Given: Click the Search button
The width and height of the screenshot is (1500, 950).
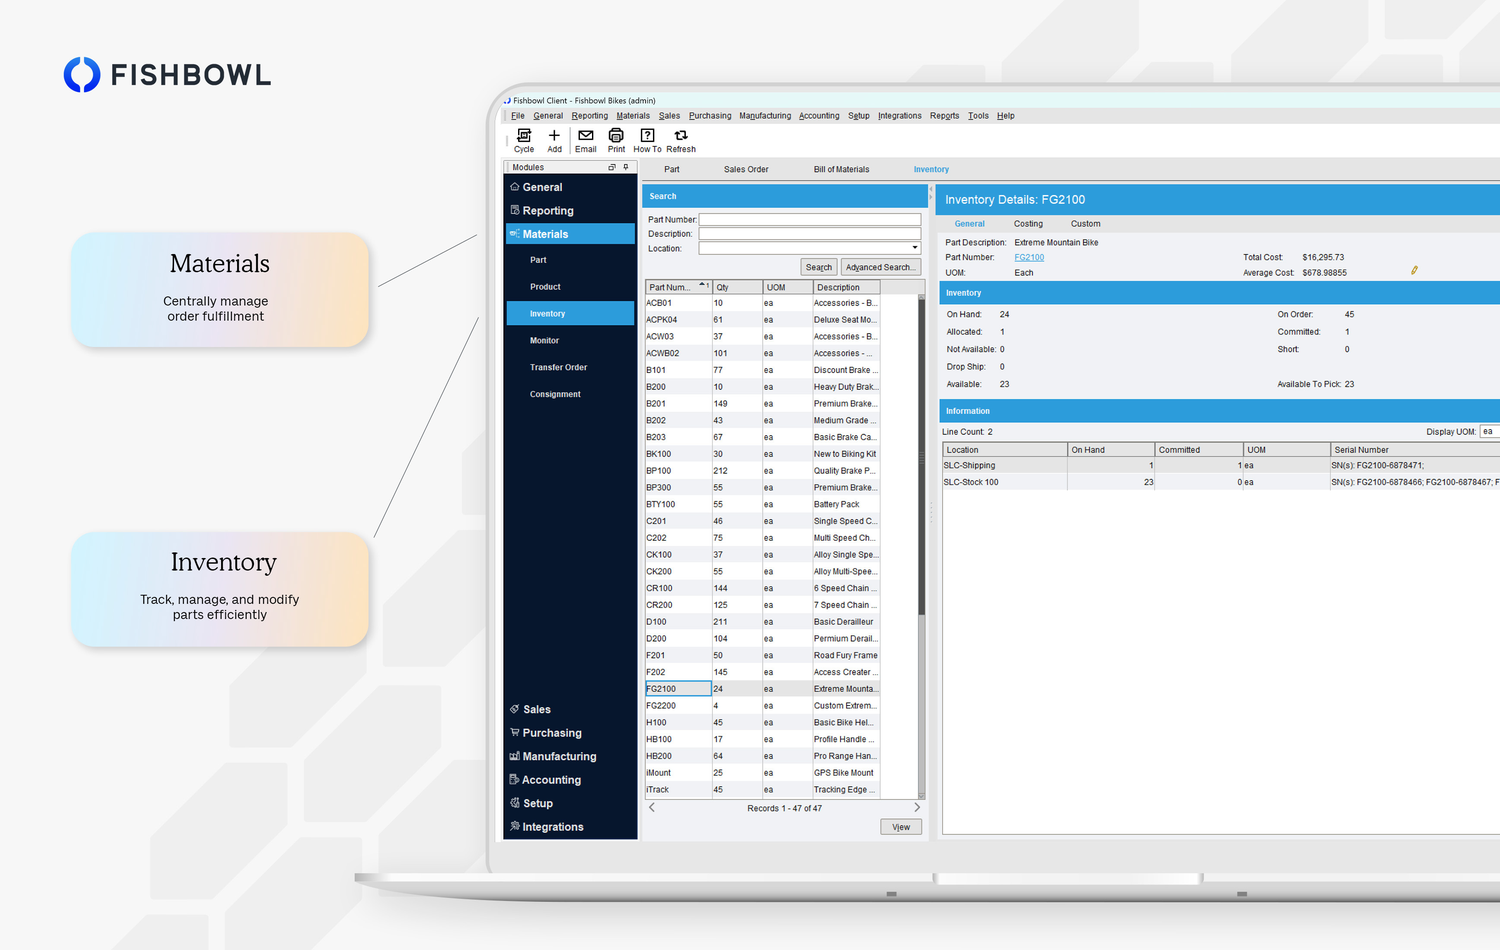Looking at the screenshot, I should pos(819,267).
